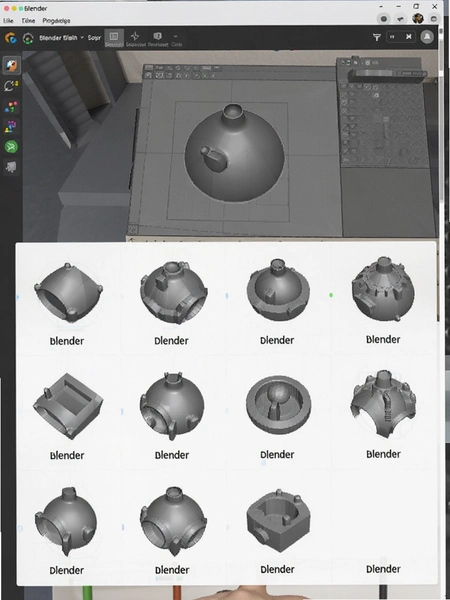Select the sphere with forked top model
The height and width of the screenshot is (600, 450).
(172, 406)
